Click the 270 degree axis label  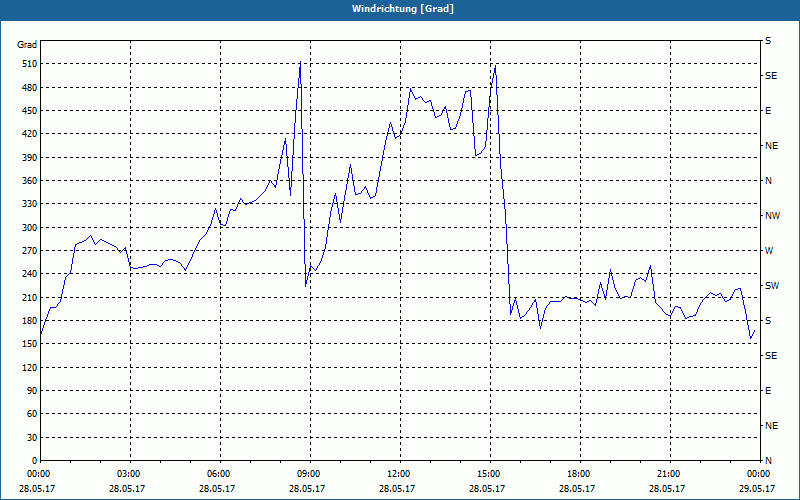coord(30,251)
